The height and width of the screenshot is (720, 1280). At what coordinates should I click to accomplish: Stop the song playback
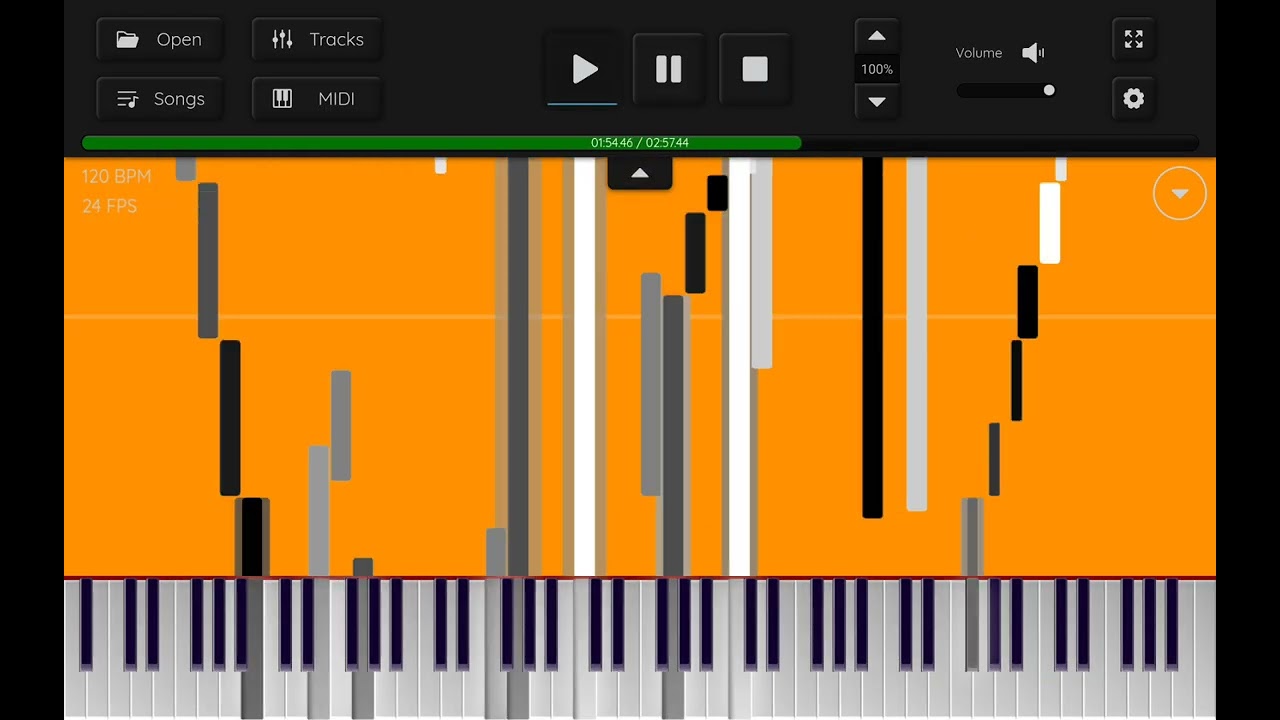click(x=755, y=69)
